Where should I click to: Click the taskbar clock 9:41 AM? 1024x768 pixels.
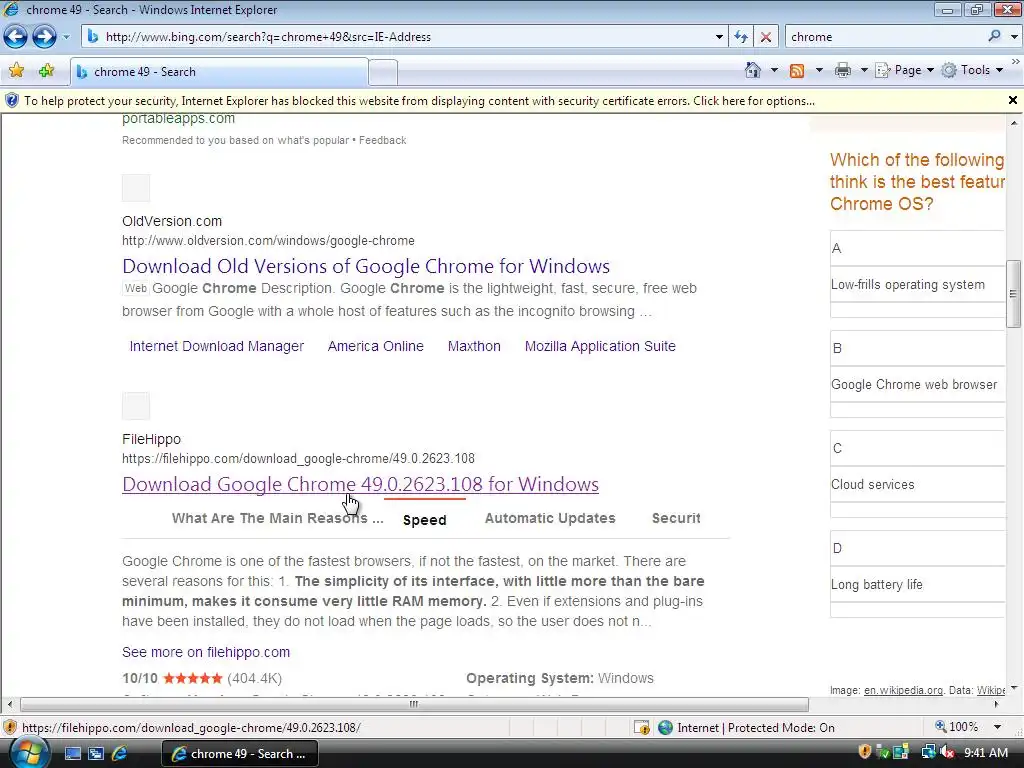(x=985, y=753)
